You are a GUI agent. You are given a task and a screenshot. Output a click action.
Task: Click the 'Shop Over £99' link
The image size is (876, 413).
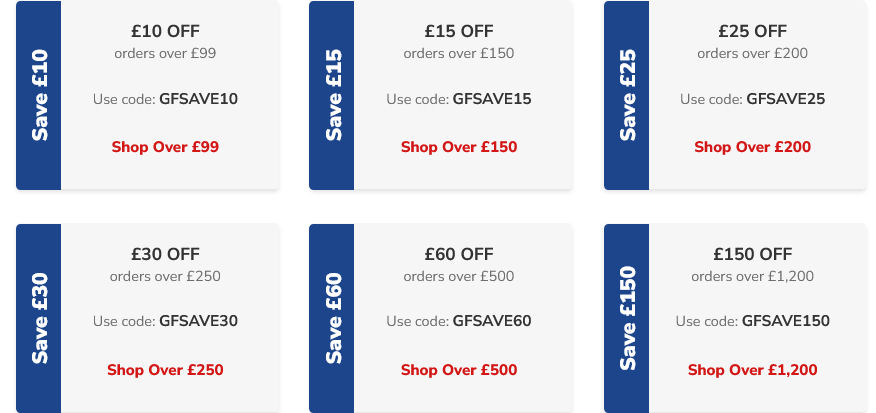point(165,147)
